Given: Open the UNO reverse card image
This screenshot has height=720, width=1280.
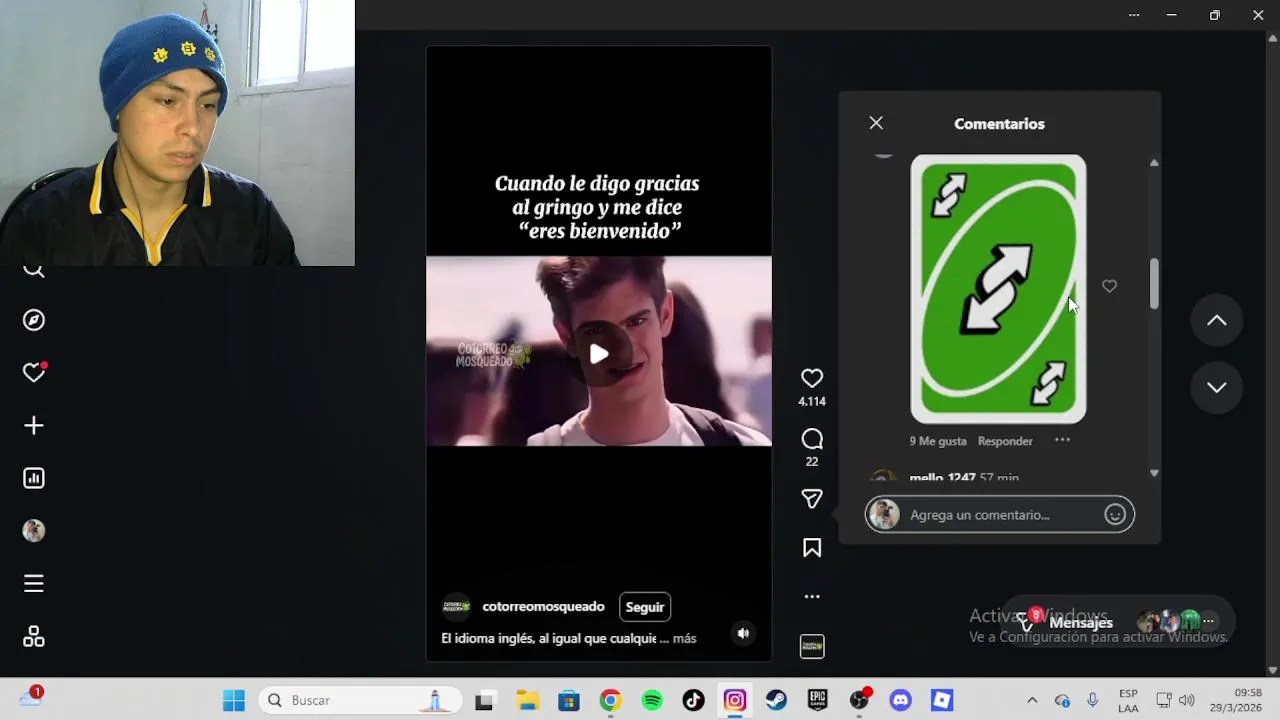Looking at the screenshot, I should [998, 289].
